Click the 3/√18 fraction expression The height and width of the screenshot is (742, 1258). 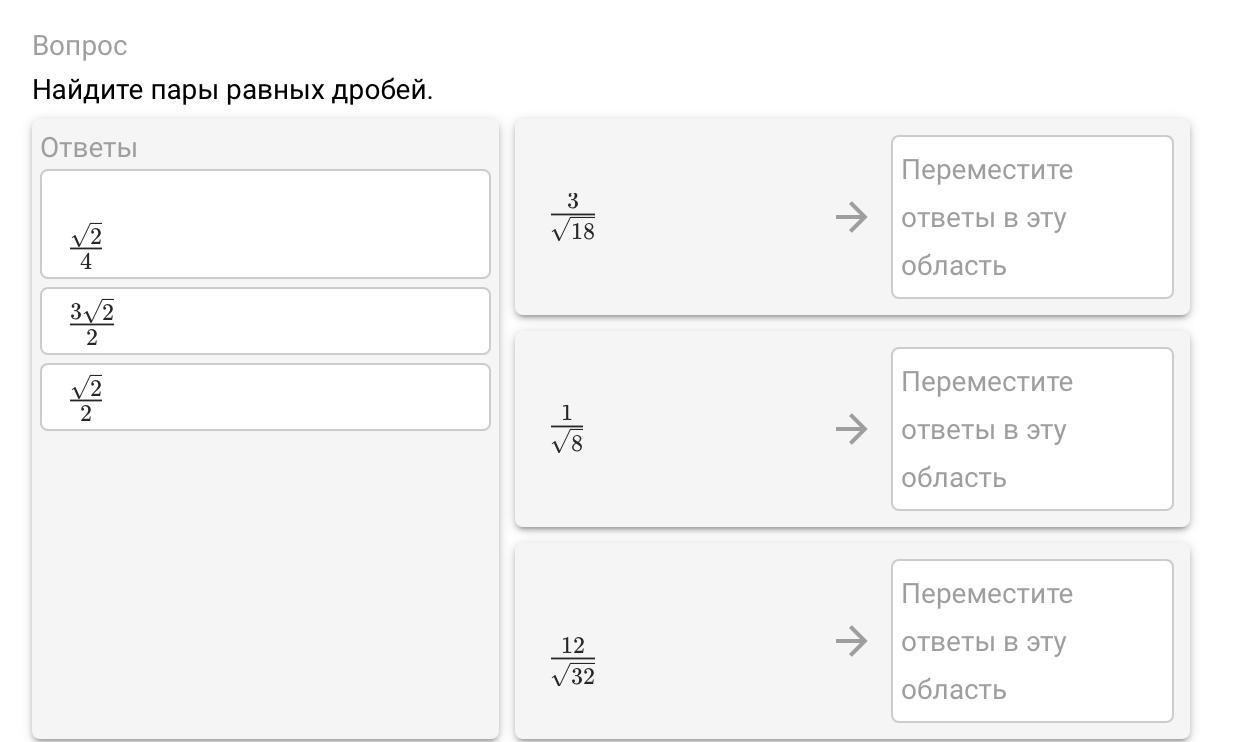(x=573, y=217)
